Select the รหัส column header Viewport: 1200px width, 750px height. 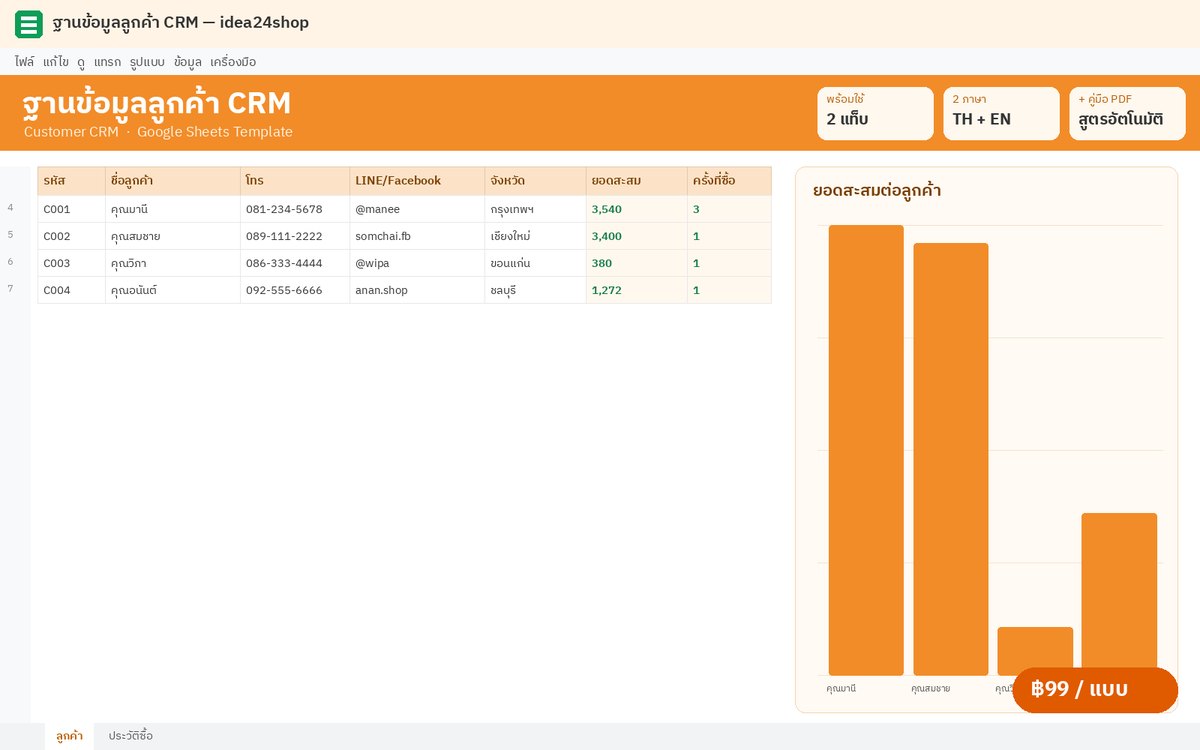coord(71,181)
